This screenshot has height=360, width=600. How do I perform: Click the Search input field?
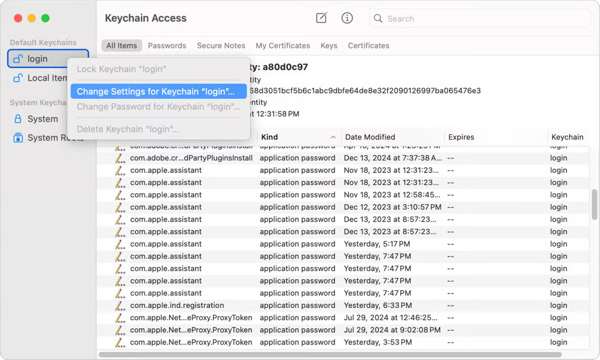480,18
